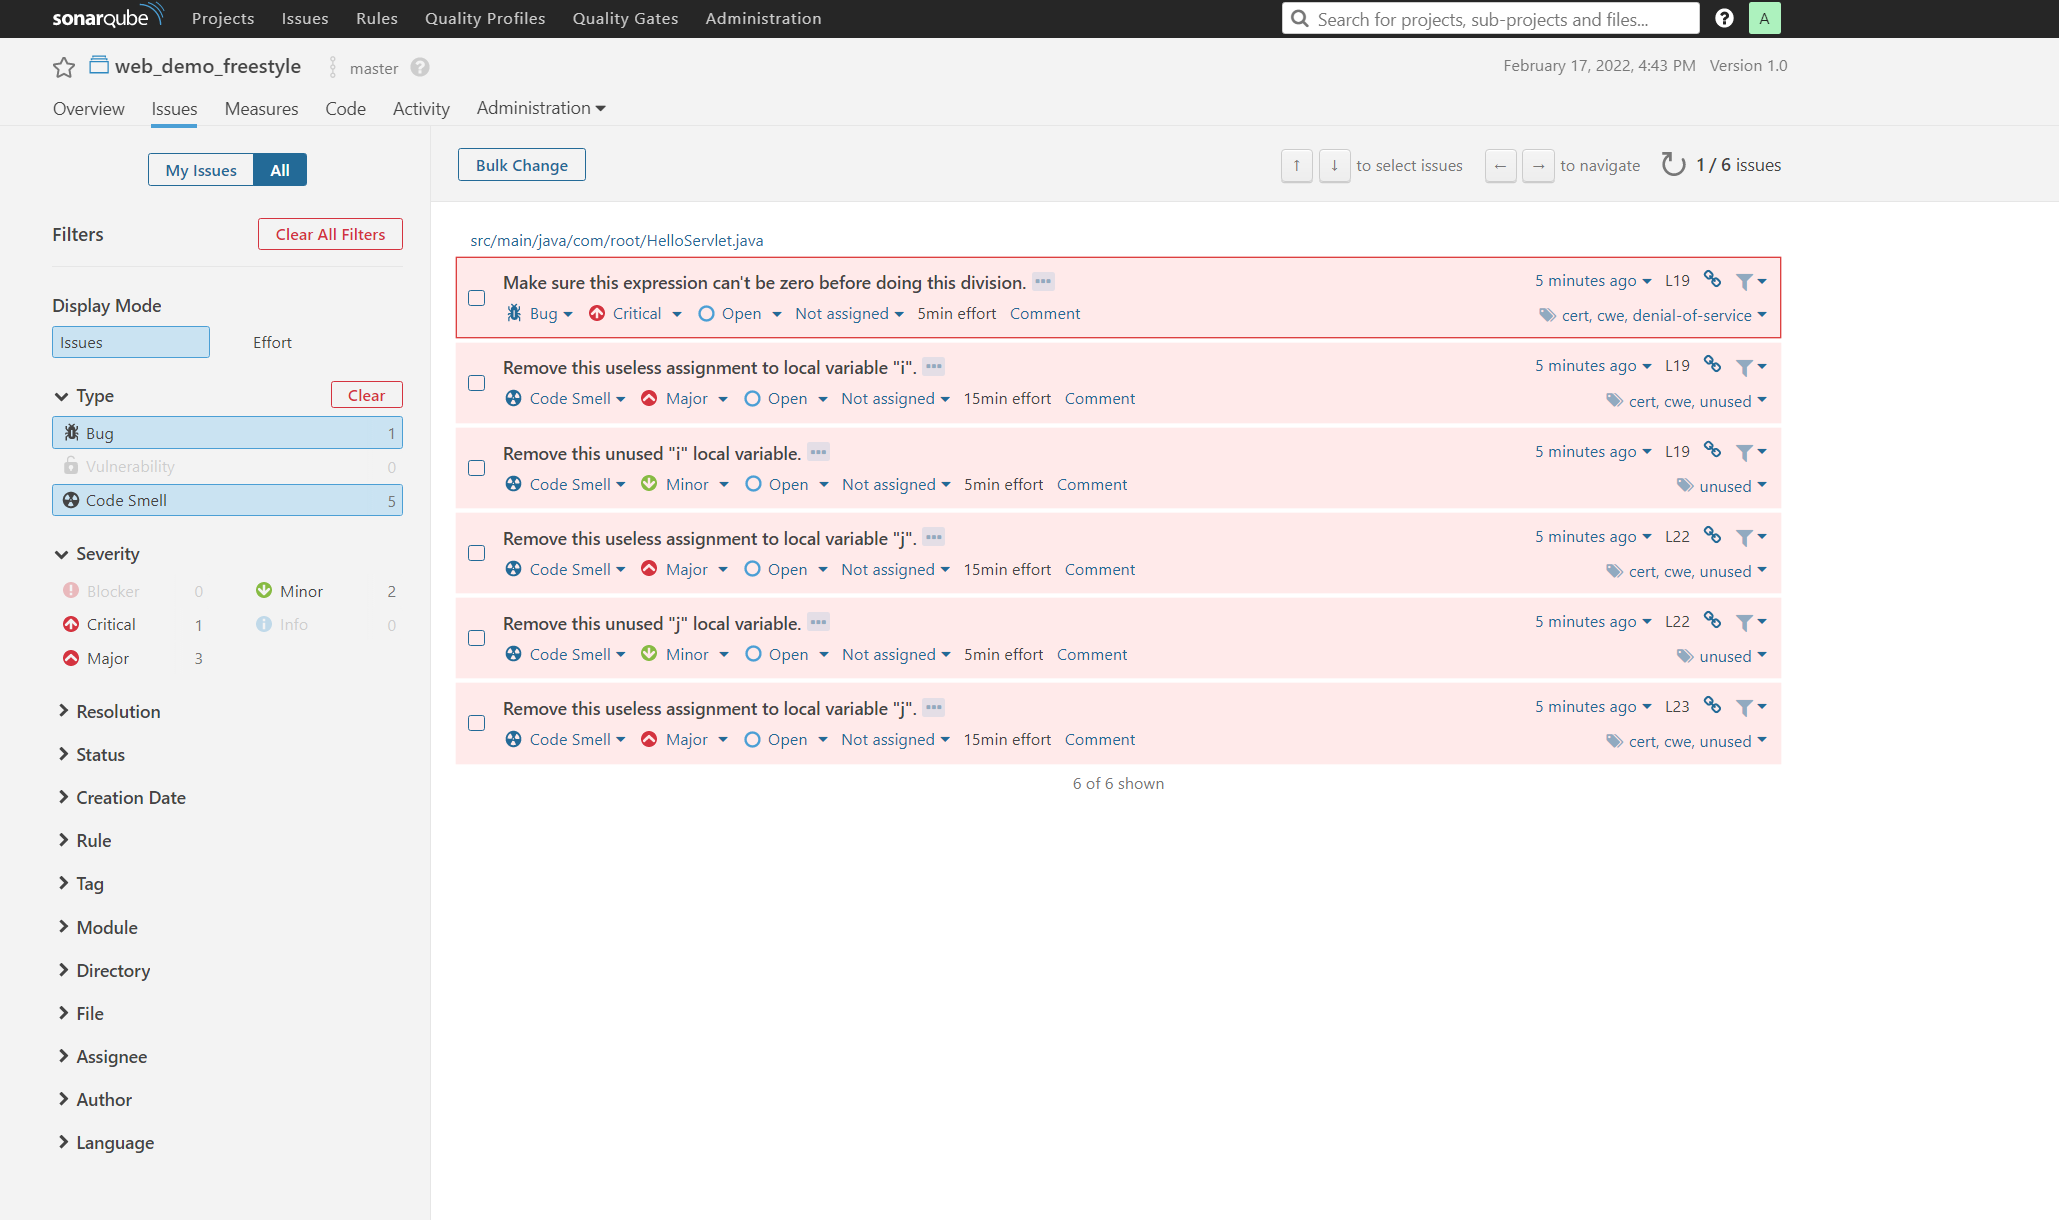Image resolution: width=2059 pixels, height=1220 pixels.
Task: Click the SonarQube logo
Action: [x=107, y=17]
